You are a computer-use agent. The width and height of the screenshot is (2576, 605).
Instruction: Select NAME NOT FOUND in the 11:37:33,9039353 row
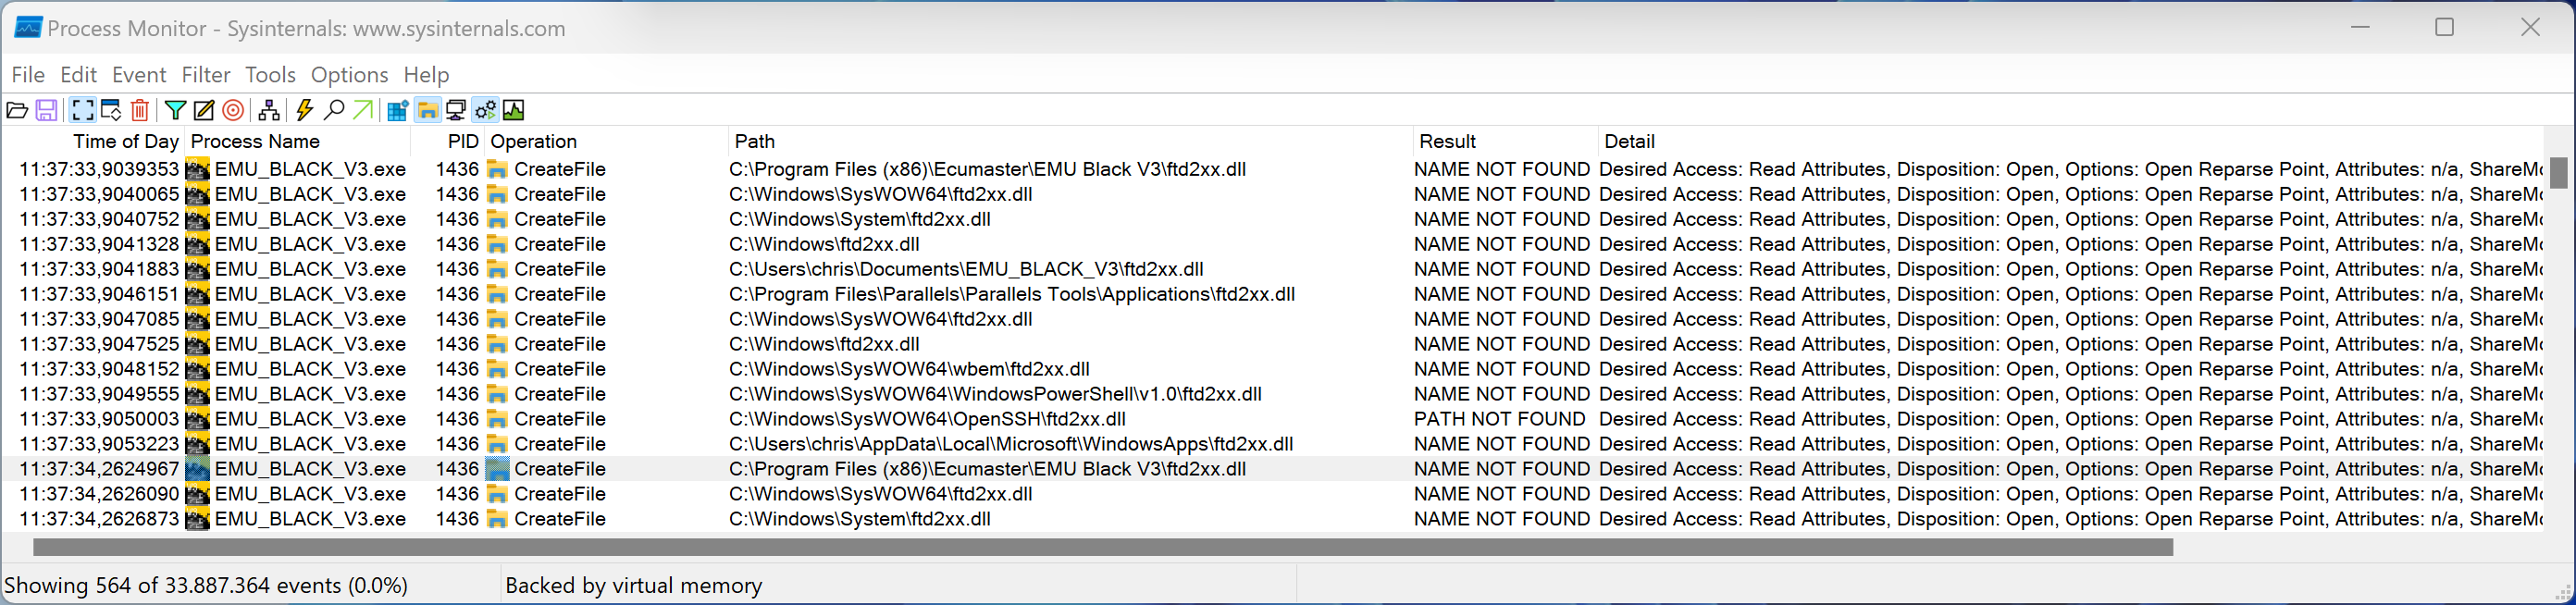tap(1501, 170)
